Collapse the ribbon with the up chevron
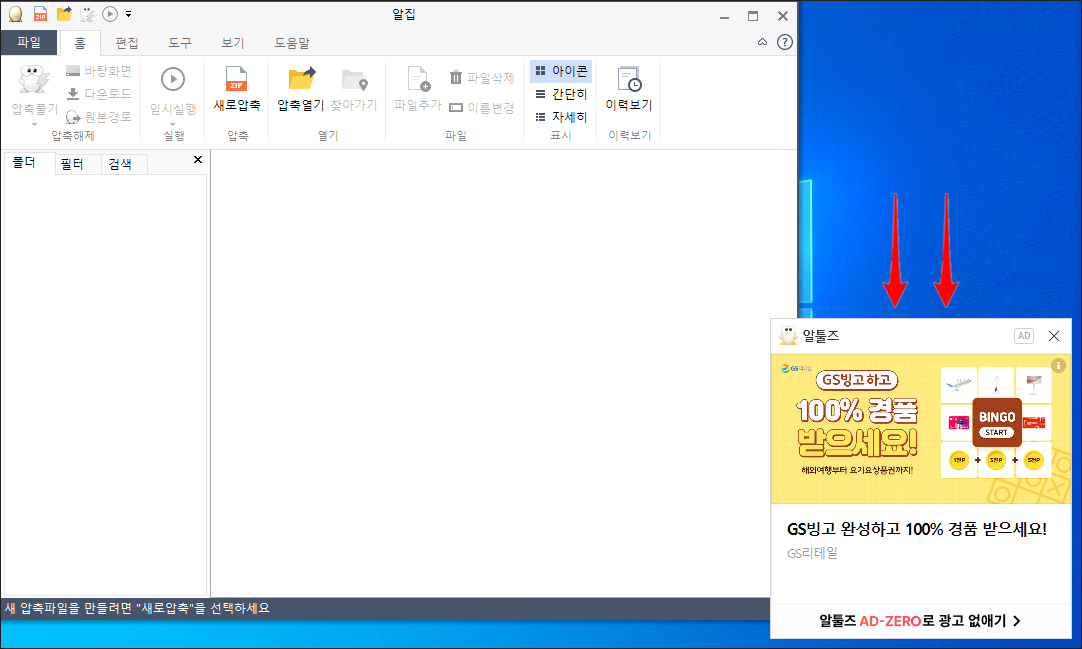The image size is (1082, 649). click(x=763, y=42)
